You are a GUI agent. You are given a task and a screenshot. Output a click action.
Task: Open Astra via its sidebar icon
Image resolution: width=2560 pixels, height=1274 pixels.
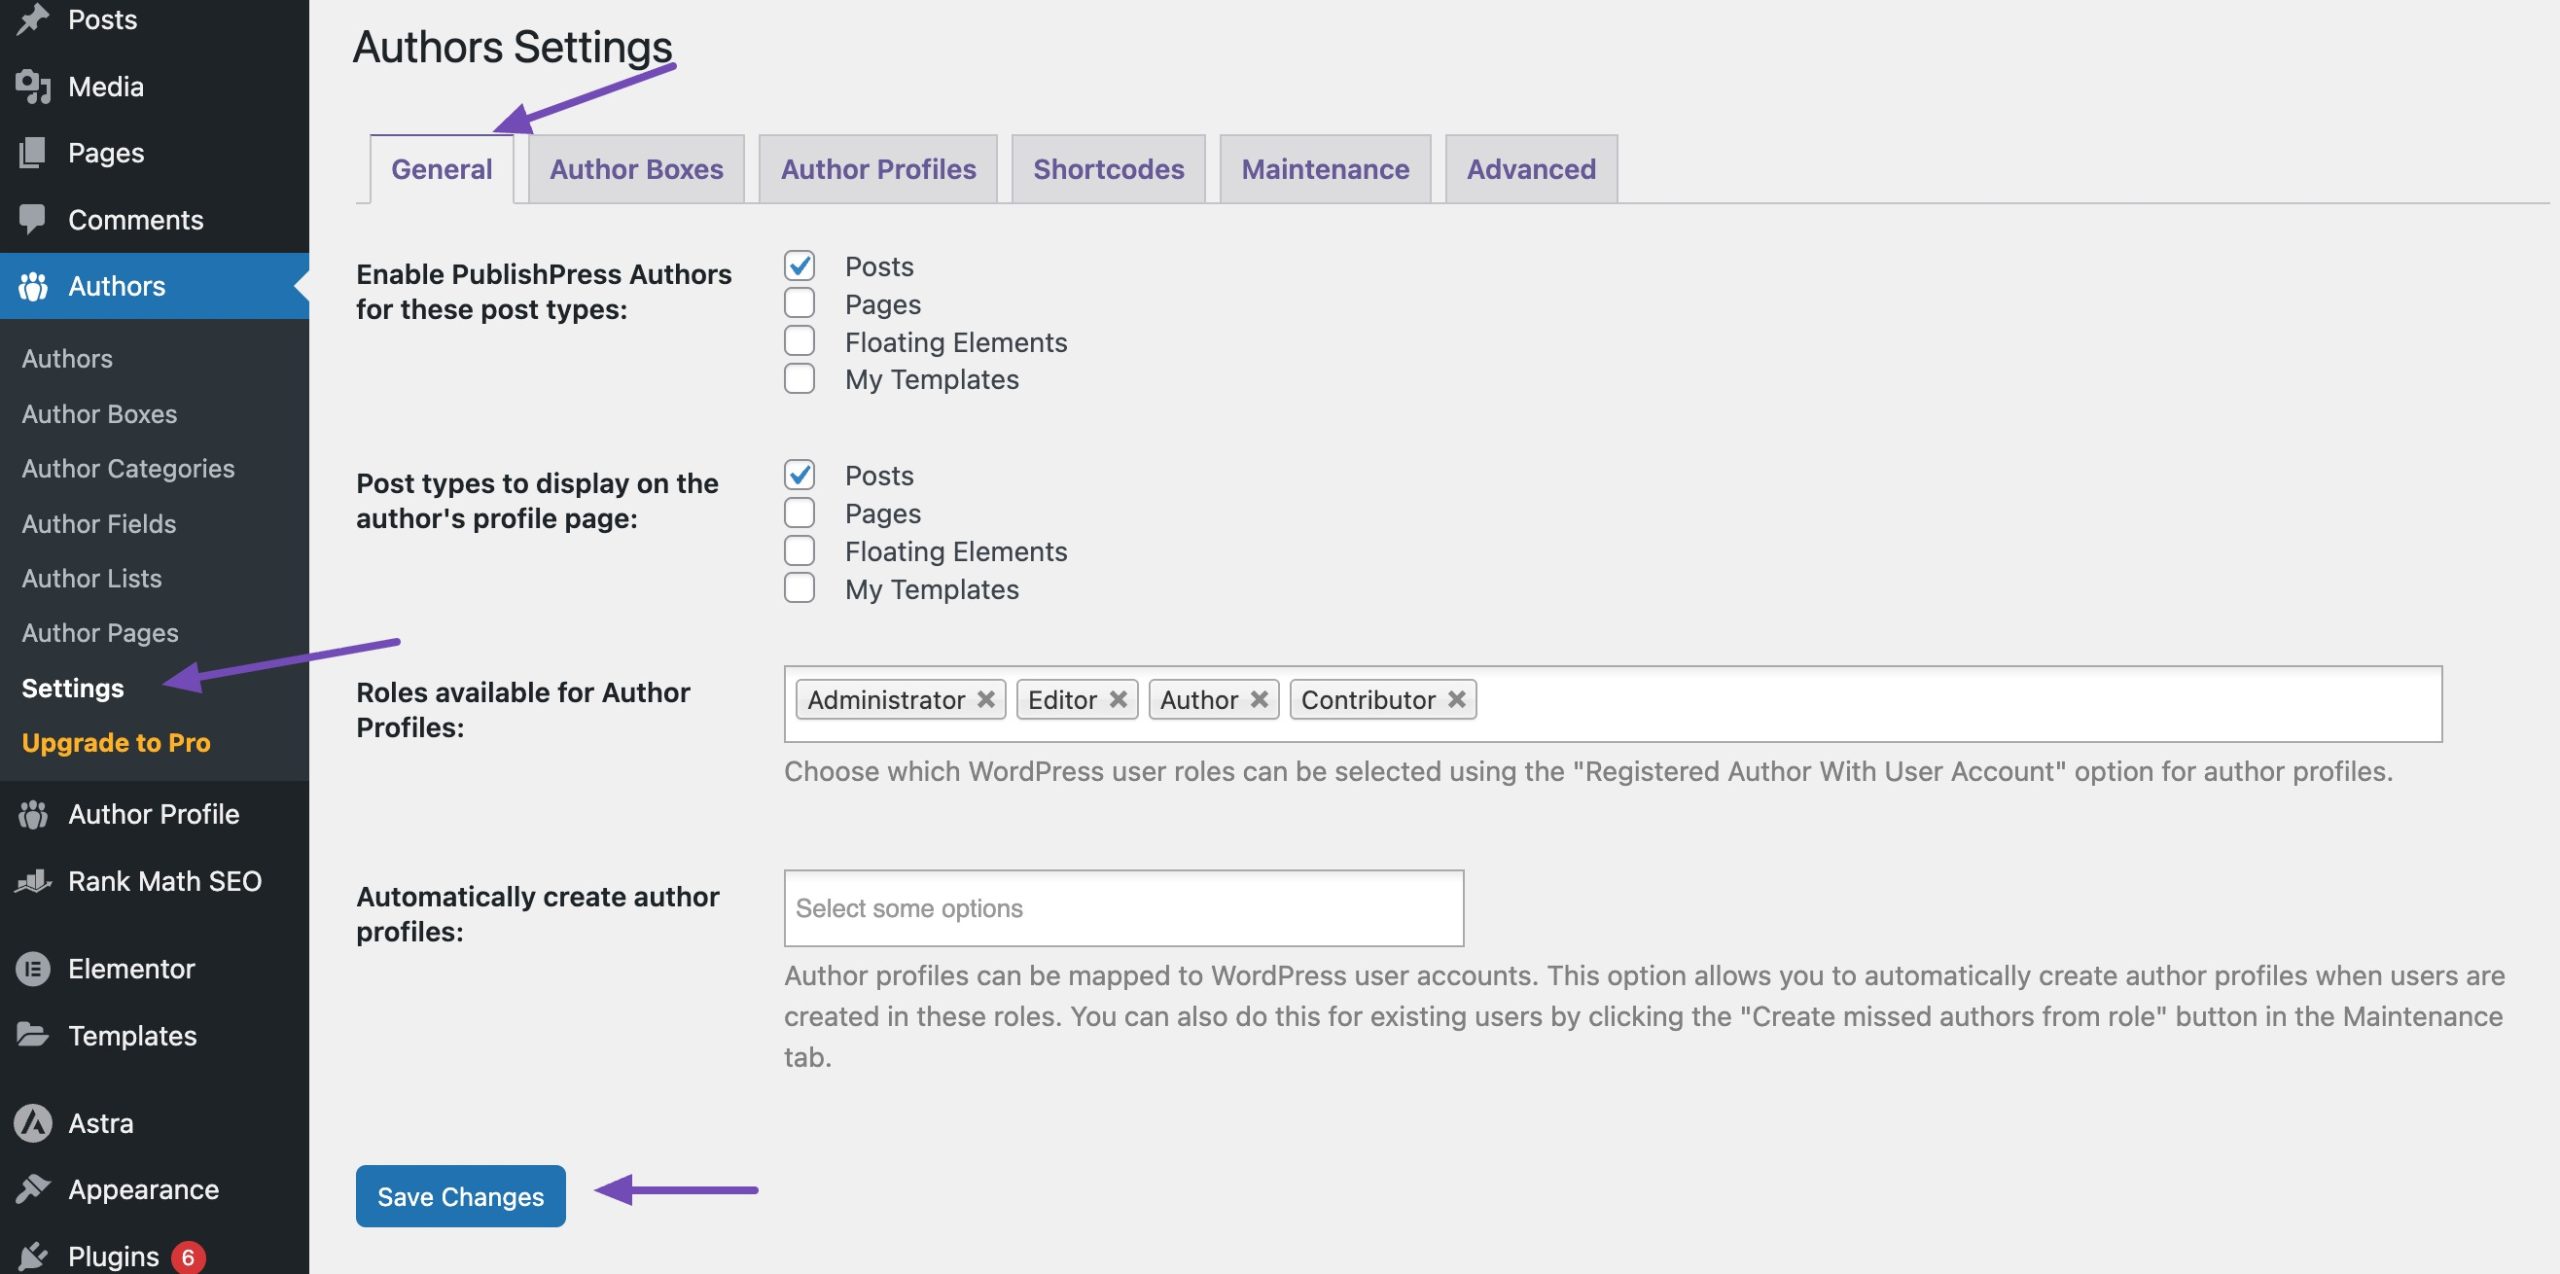click(33, 1122)
